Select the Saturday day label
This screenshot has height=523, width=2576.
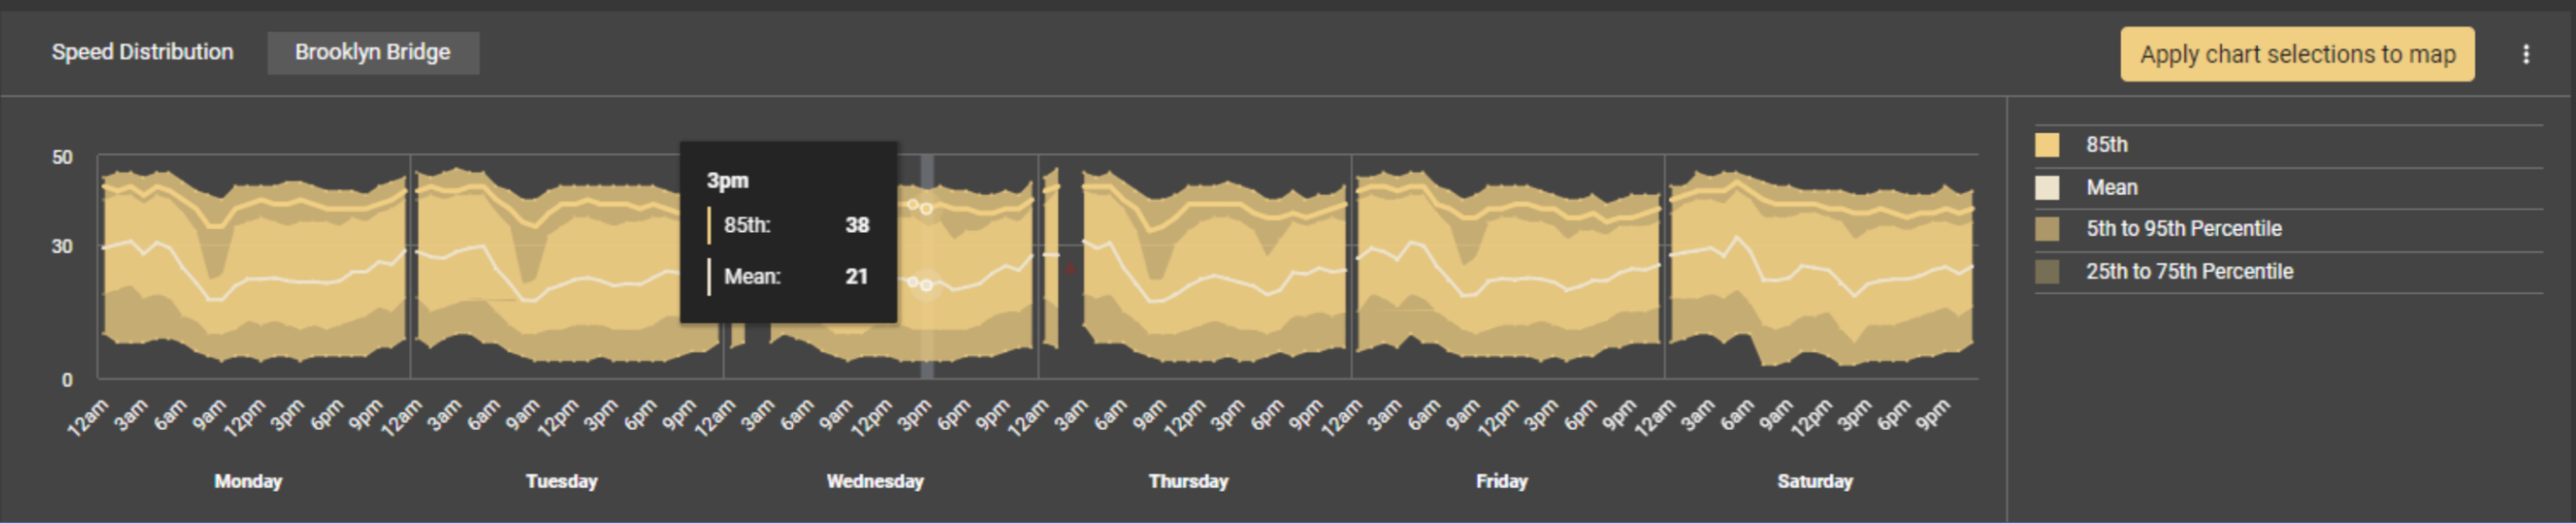pos(1814,481)
